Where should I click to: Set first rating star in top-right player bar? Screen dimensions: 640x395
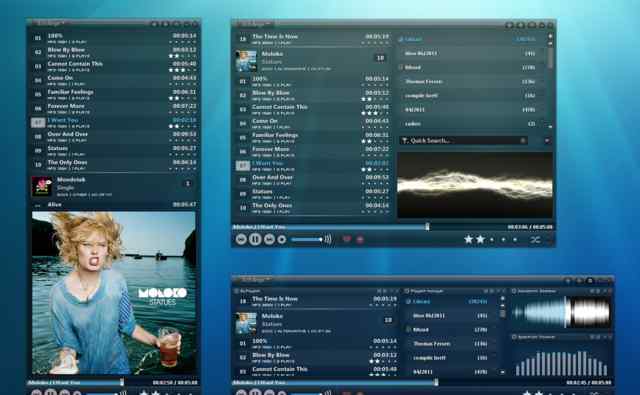469,240
